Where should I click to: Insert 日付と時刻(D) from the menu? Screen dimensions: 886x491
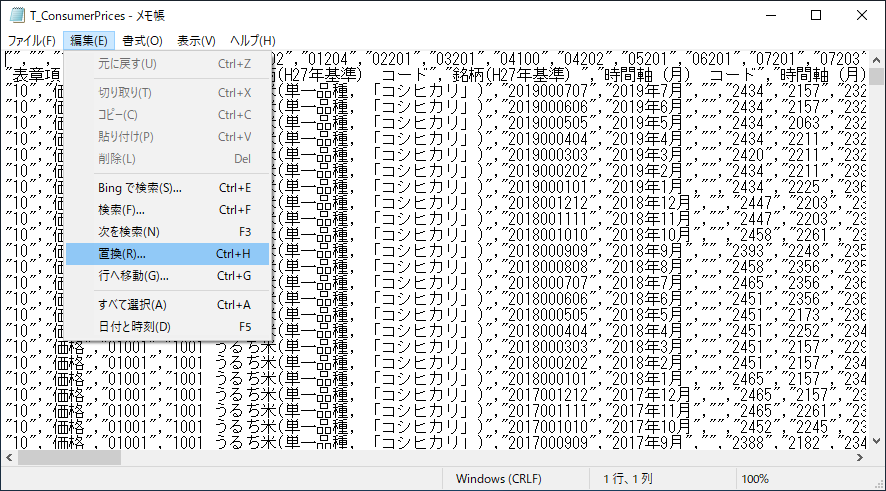pos(134,327)
